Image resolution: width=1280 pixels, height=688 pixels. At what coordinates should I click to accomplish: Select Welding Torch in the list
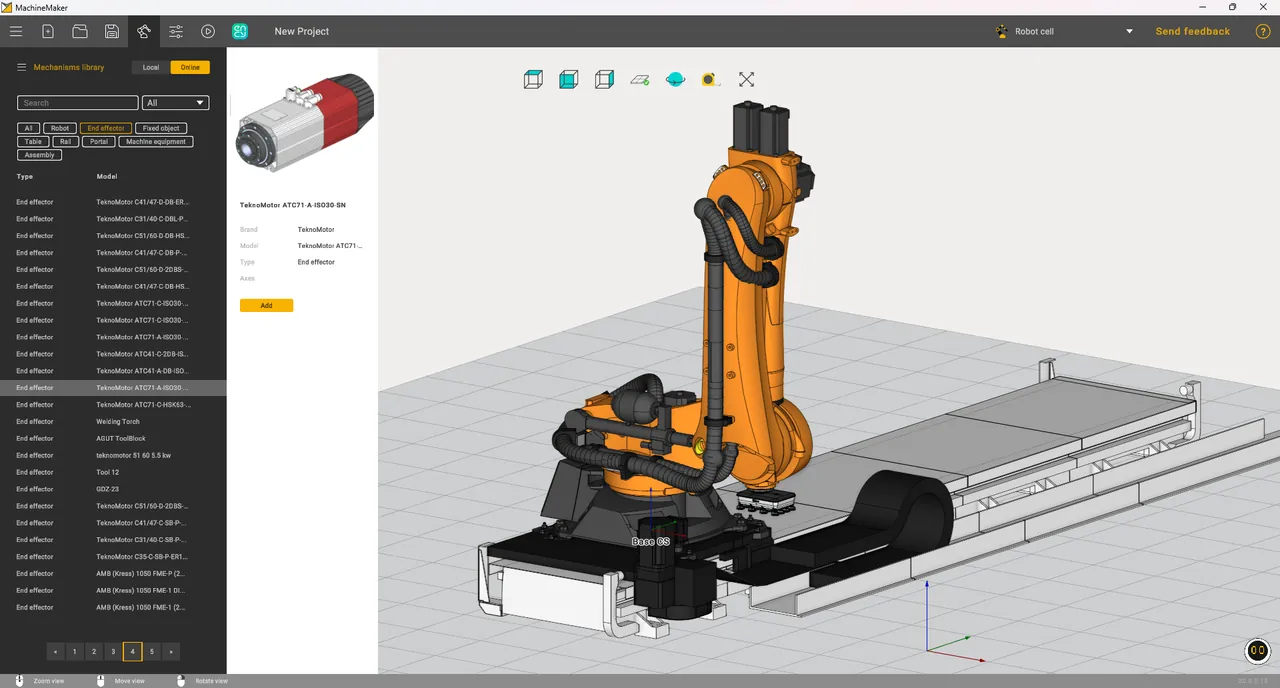tap(113, 421)
